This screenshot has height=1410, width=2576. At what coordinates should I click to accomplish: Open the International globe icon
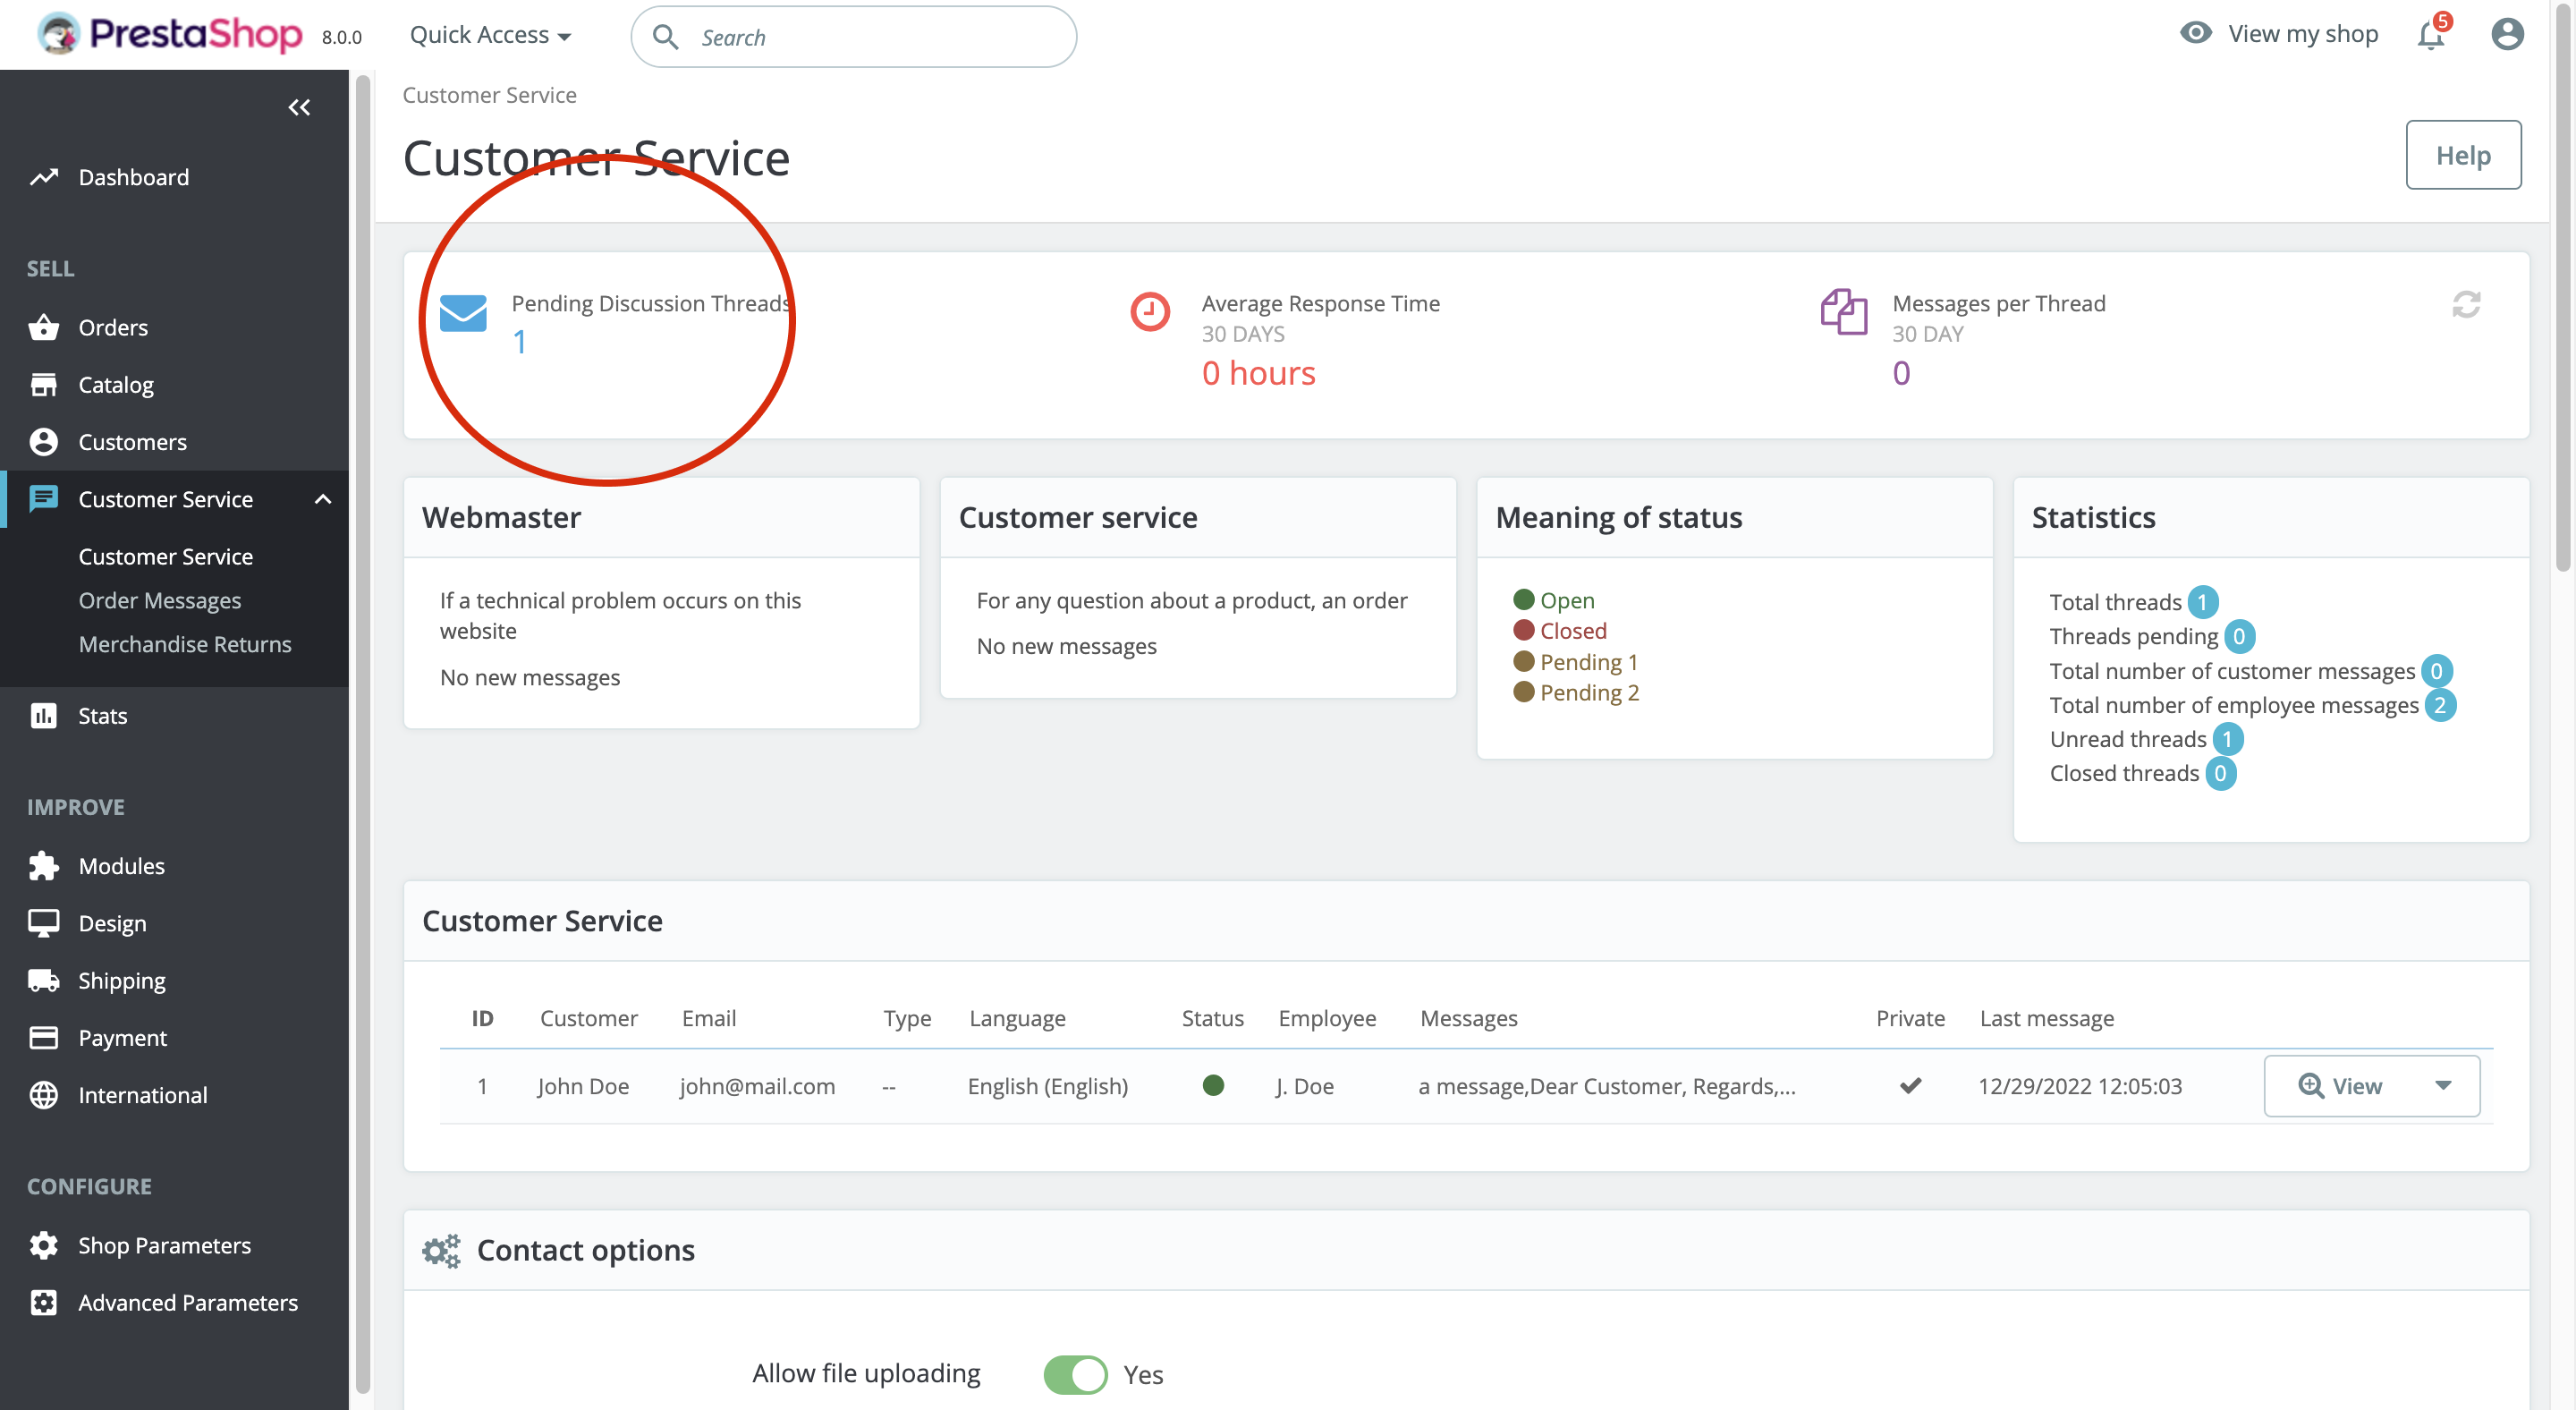click(44, 1094)
